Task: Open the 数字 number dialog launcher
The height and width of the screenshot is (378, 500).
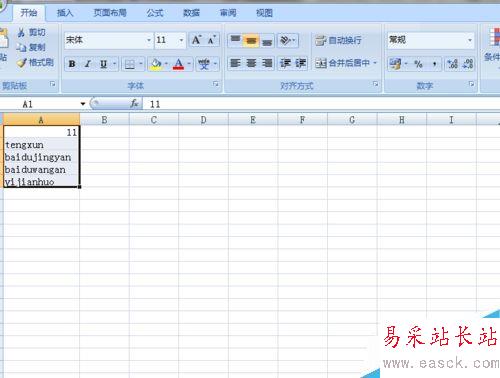Action: (471, 84)
